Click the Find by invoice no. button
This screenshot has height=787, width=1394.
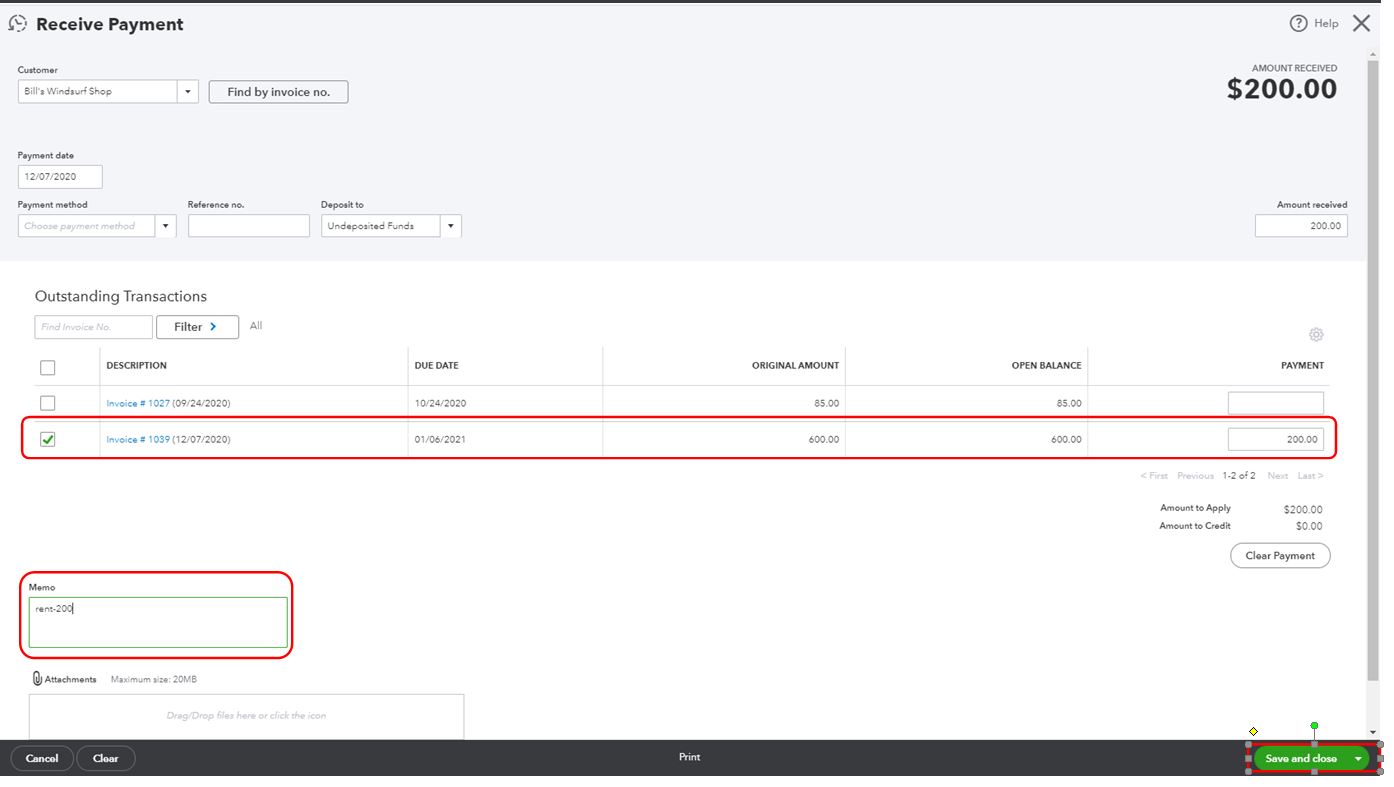pos(278,91)
